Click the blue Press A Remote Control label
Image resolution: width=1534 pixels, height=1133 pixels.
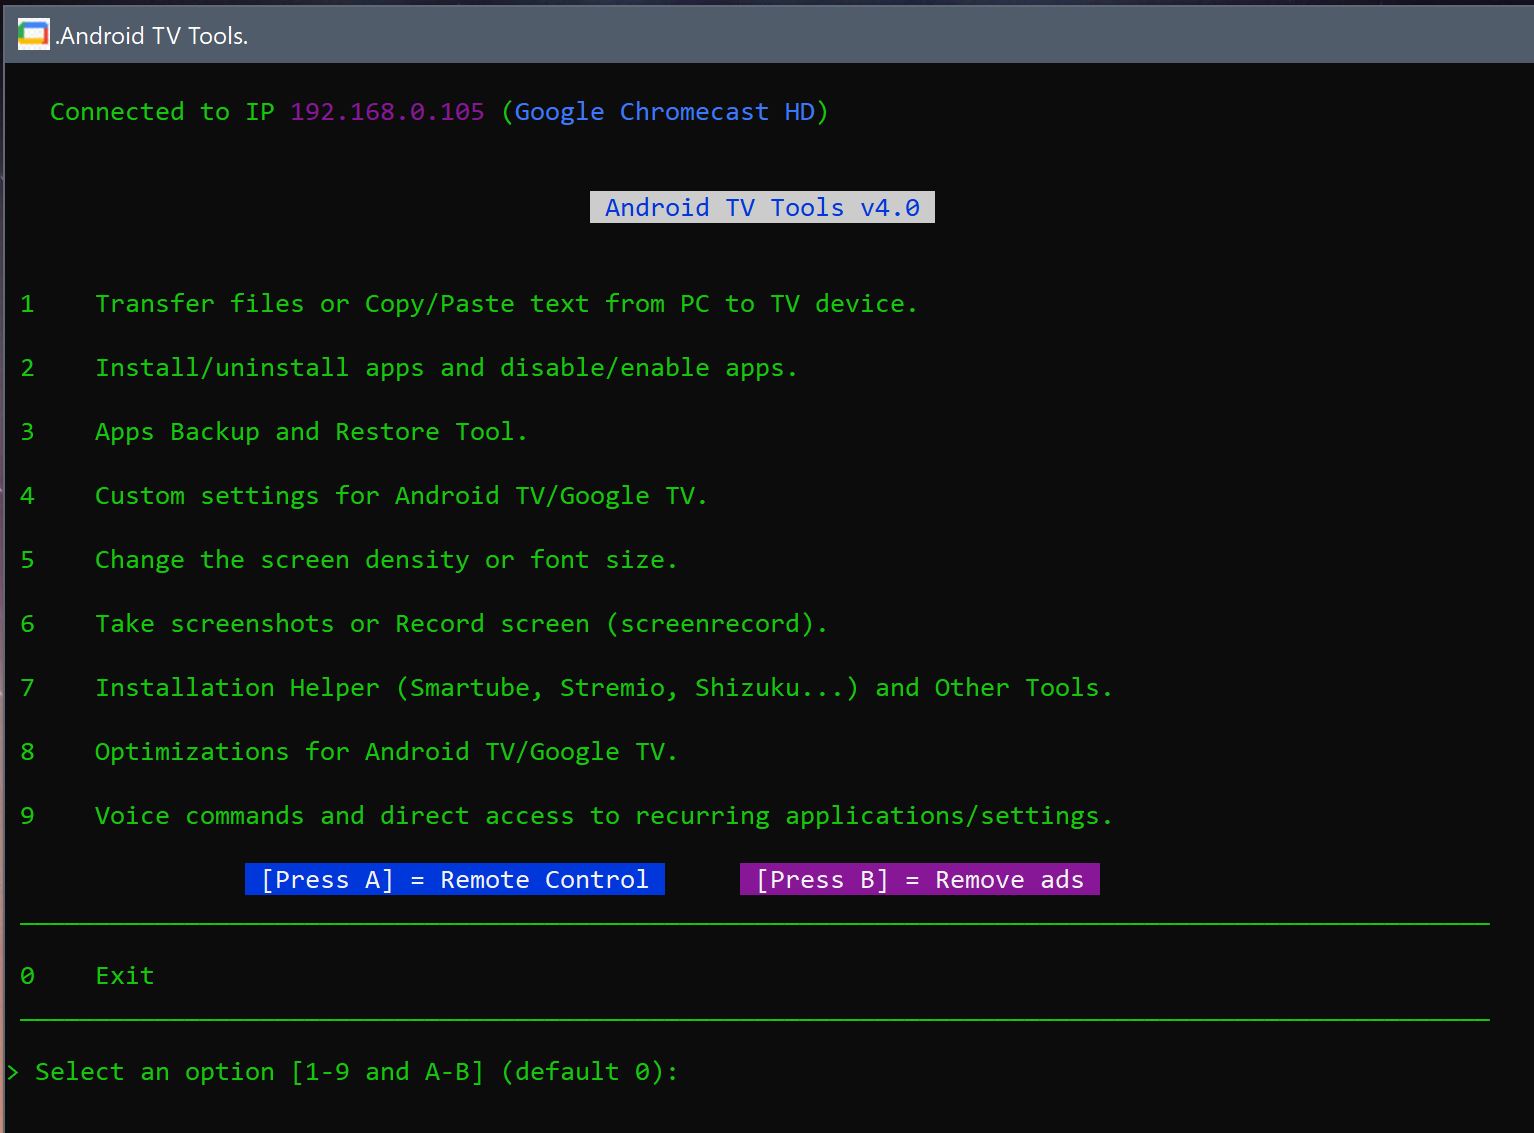(x=455, y=880)
